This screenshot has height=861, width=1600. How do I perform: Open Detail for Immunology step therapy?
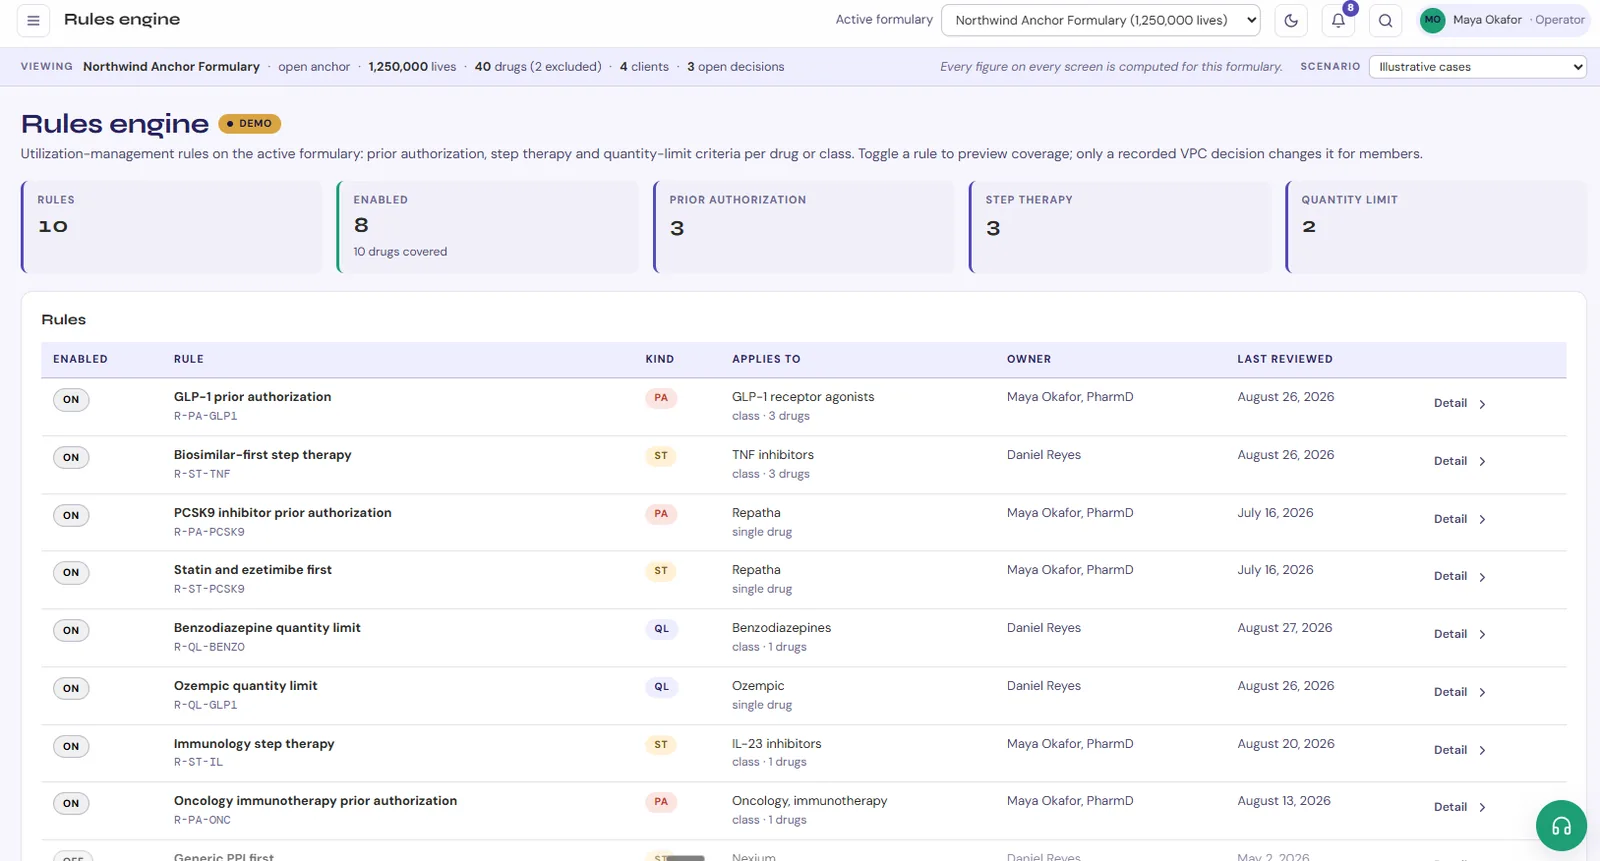click(1460, 751)
